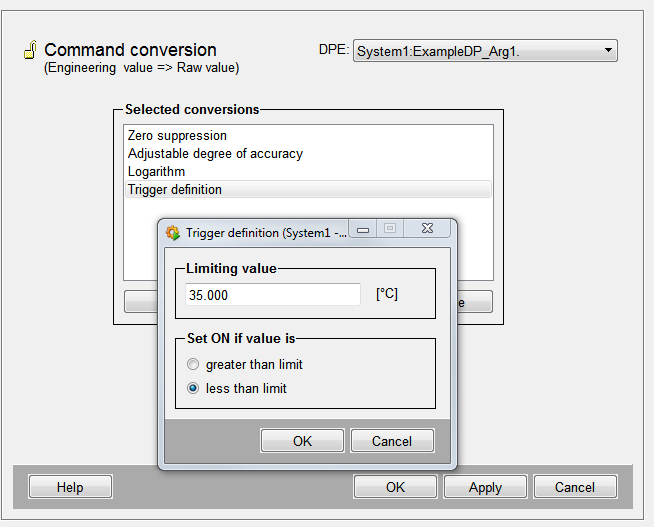Open Help for Command conversion
This screenshot has height=527, width=654.
point(70,487)
